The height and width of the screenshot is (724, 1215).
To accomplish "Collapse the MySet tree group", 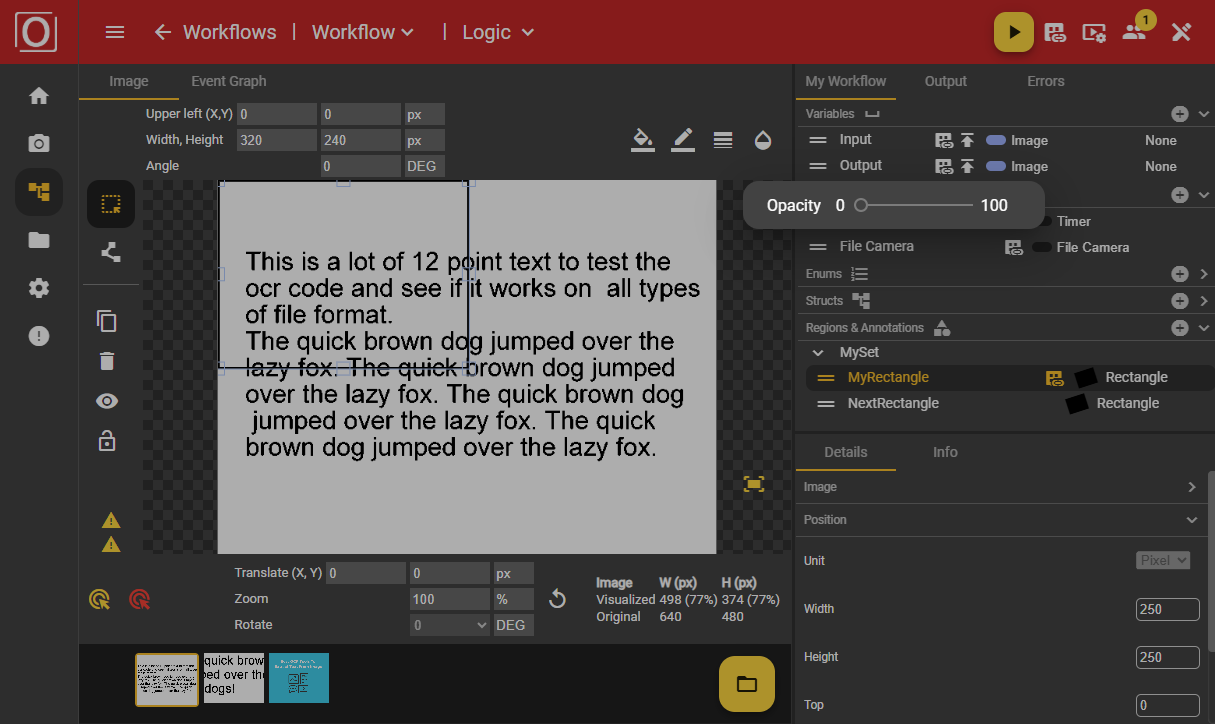I will (818, 353).
